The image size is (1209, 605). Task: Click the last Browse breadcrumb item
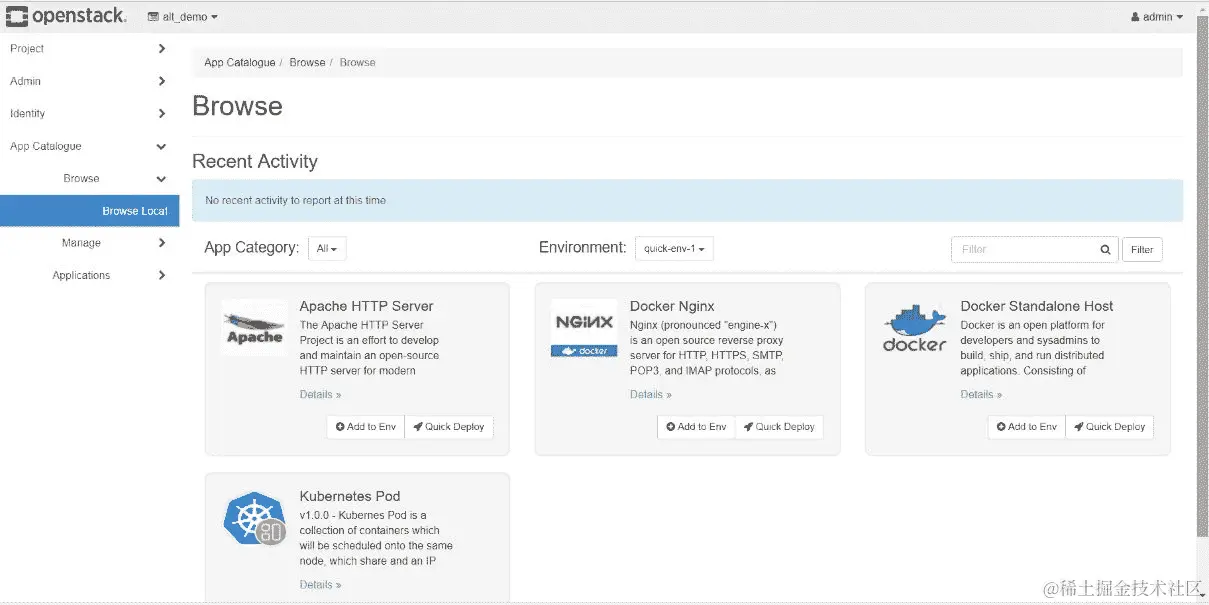coord(357,62)
